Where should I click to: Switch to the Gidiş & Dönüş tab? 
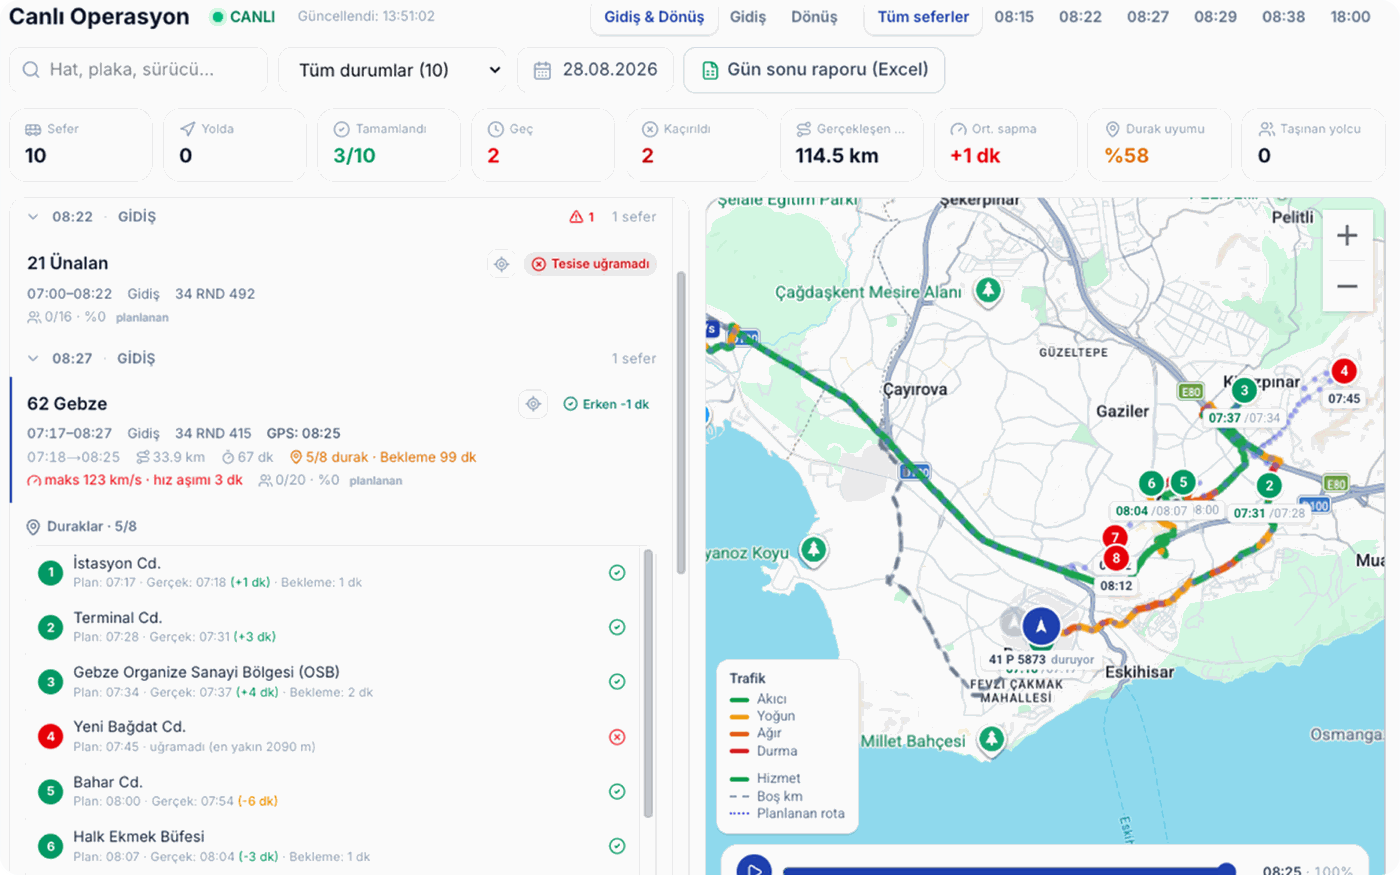654,17
